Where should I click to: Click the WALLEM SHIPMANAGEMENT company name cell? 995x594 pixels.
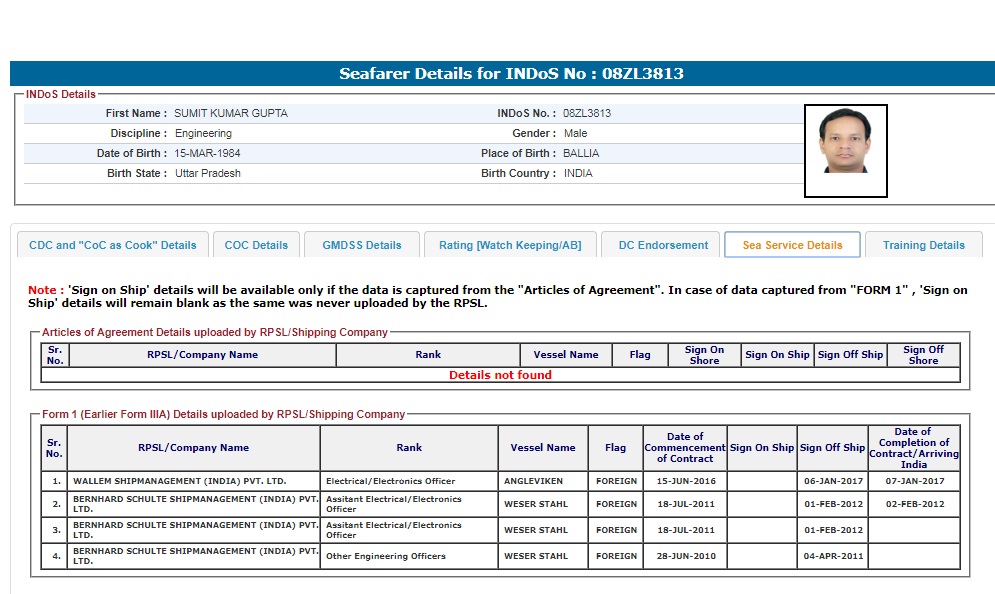pos(193,481)
